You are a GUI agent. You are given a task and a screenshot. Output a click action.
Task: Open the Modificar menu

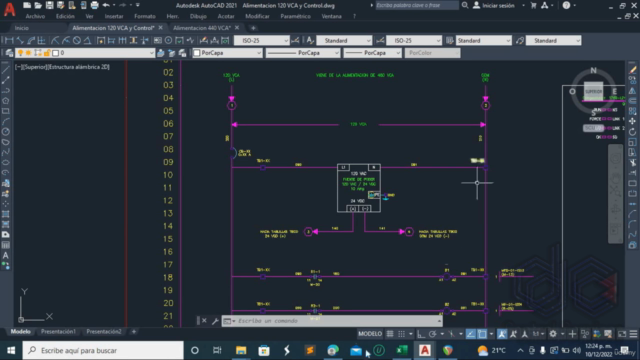(257, 16)
